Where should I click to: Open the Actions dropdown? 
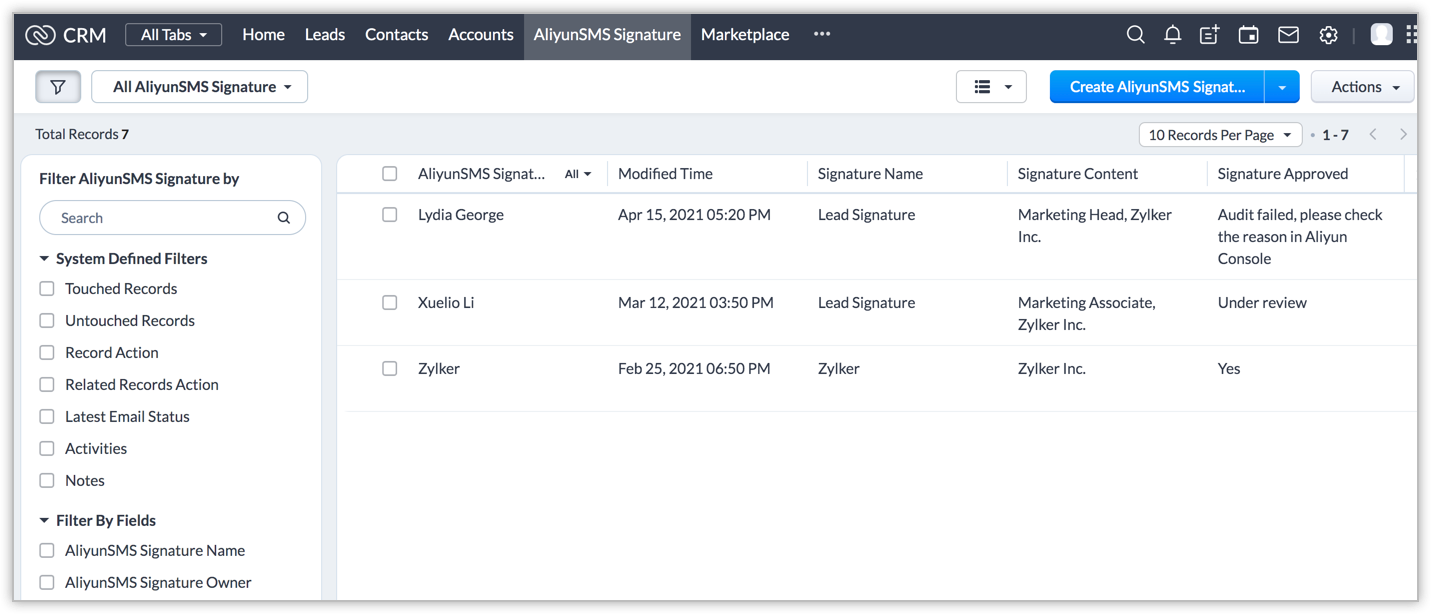click(x=1363, y=87)
